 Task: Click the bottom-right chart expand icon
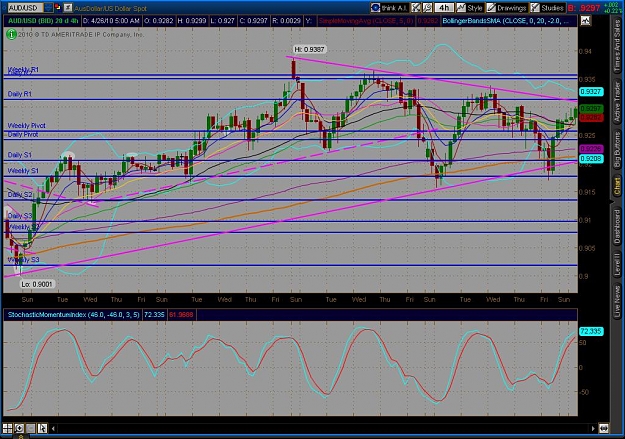coord(603,429)
